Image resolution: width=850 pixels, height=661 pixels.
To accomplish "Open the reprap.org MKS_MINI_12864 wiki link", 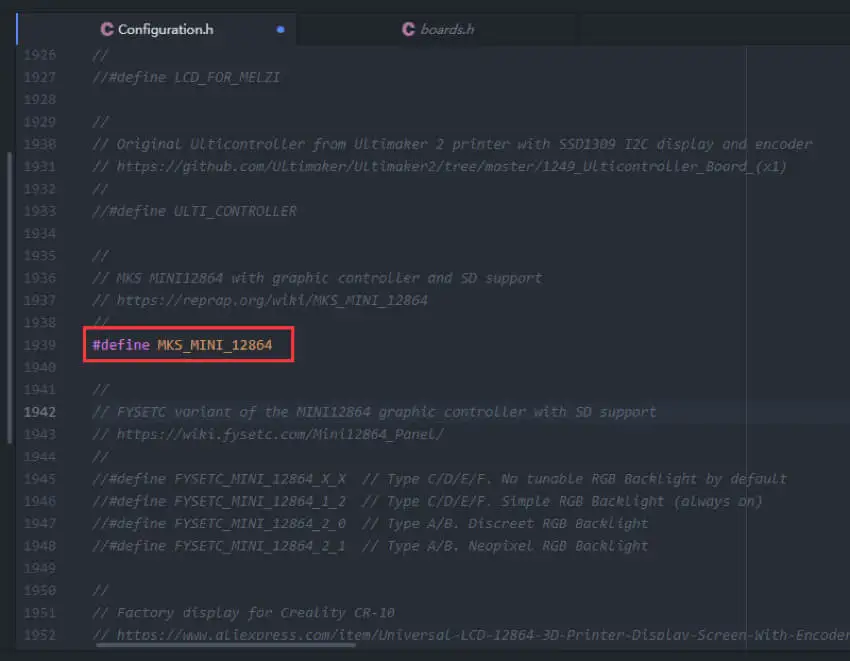I will point(272,300).
